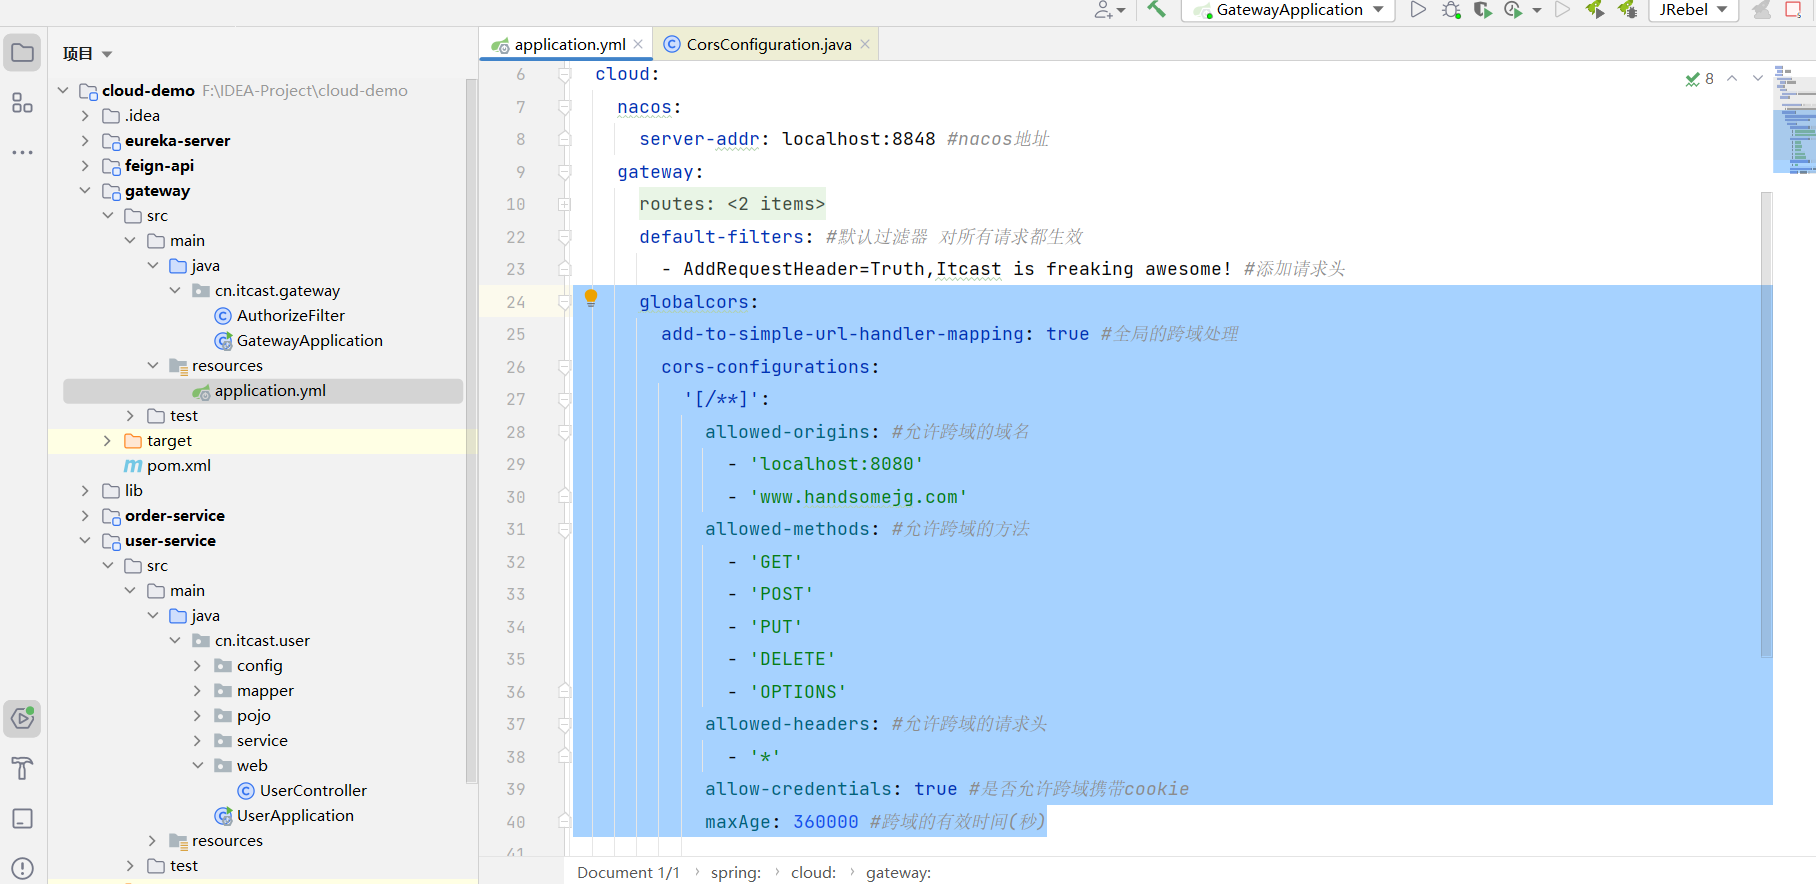Viewport: 1816px width, 884px height.
Task: Click the Document 1/1 breadcrumb
Action: pyautogui.click(x=628, y=872)
